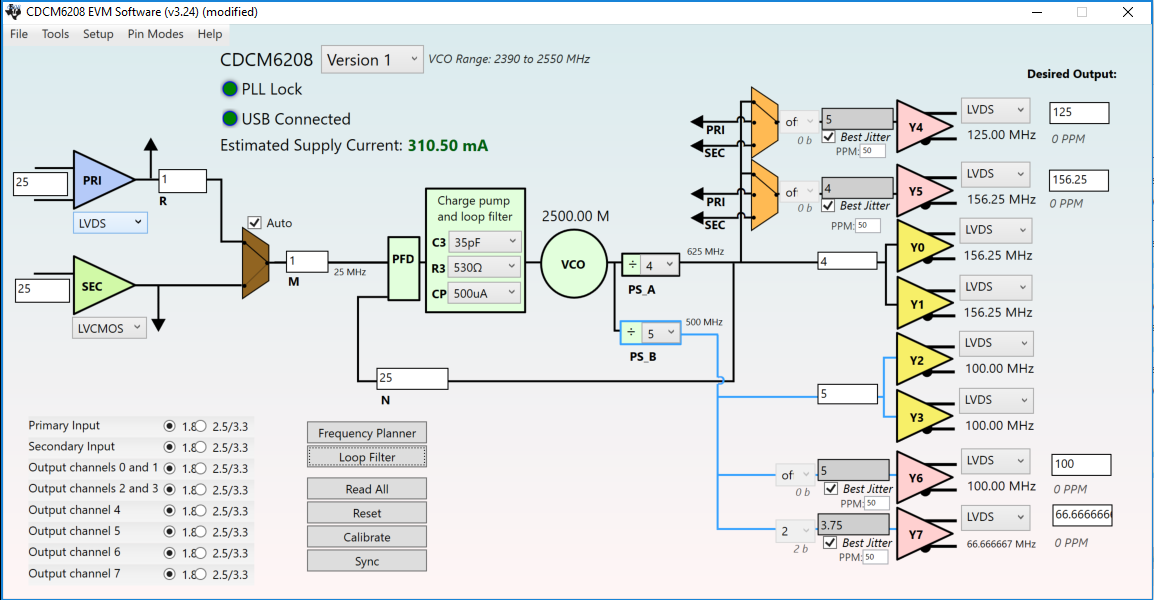The height and width of the screenshot is (600, 1154).
Task: Click the Y7 PPM input field
Action: (x=874, y=557)
